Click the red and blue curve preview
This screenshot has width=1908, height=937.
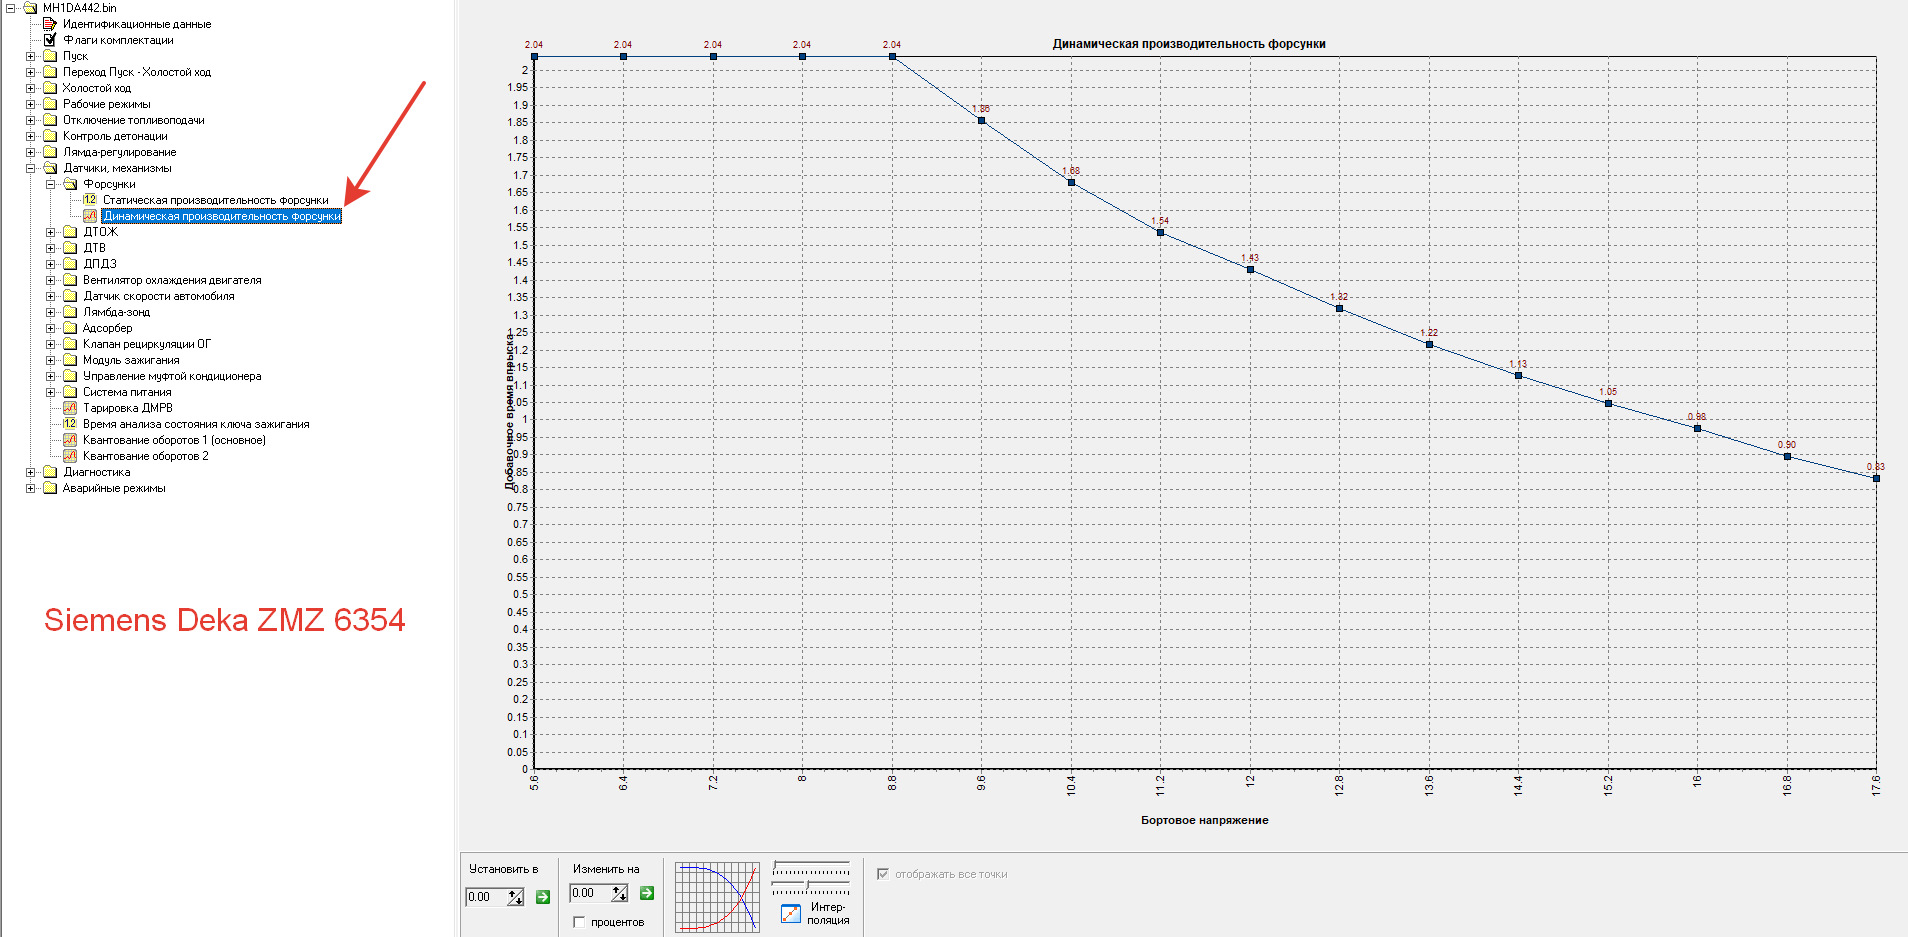pyautogui.click(x=717, y=897)
